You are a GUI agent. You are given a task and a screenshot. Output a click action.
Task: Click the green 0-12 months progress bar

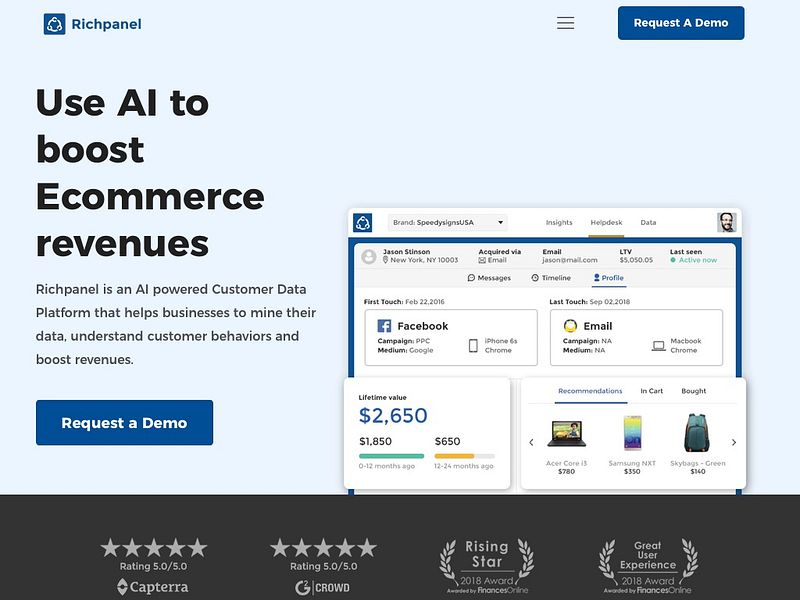(x=391, y=456)
